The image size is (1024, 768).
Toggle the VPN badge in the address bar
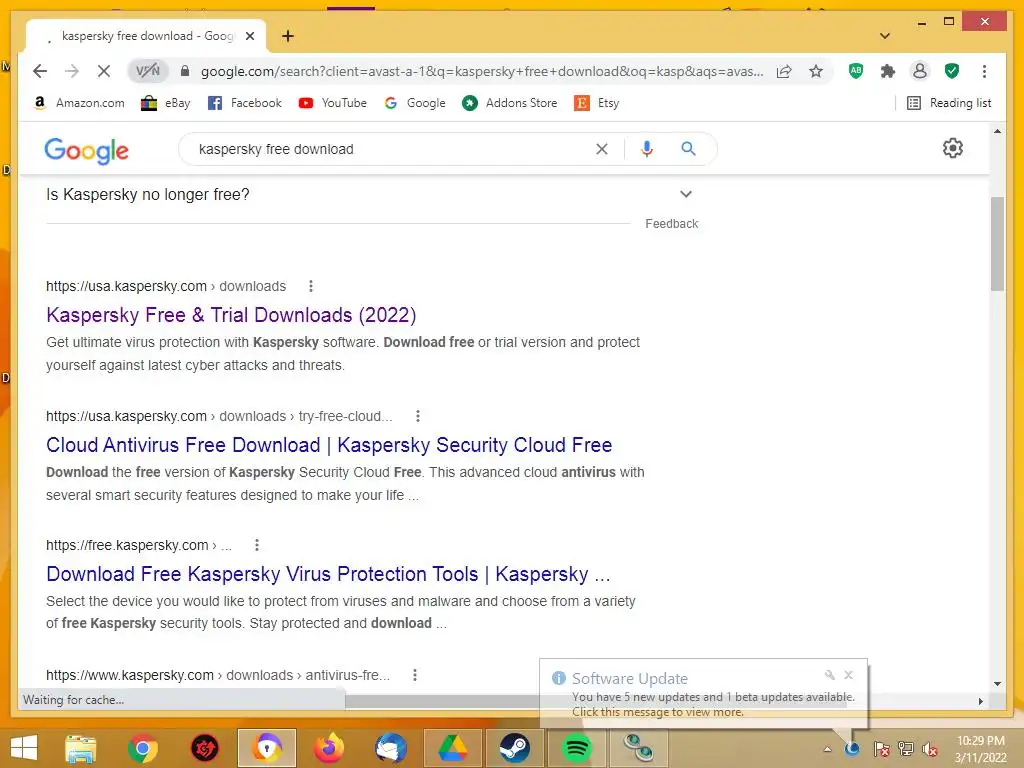click(148, 71)
